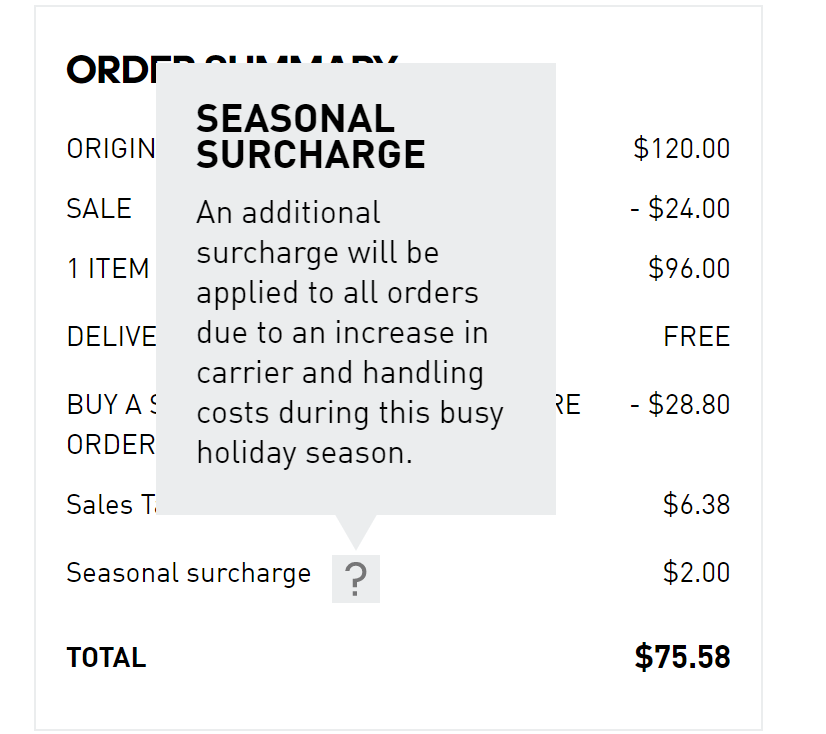
Task: Click the $6.38 sales tax amount
Action: point(696,504)
